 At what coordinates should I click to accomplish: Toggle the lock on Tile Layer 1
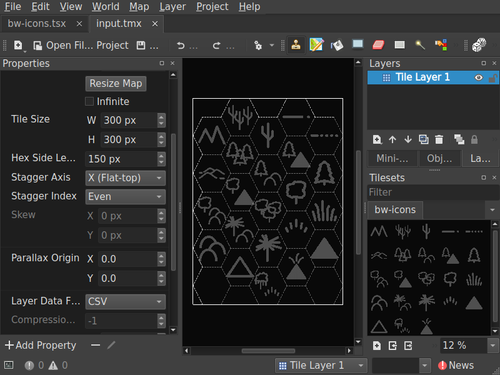(x=493, y=78)
